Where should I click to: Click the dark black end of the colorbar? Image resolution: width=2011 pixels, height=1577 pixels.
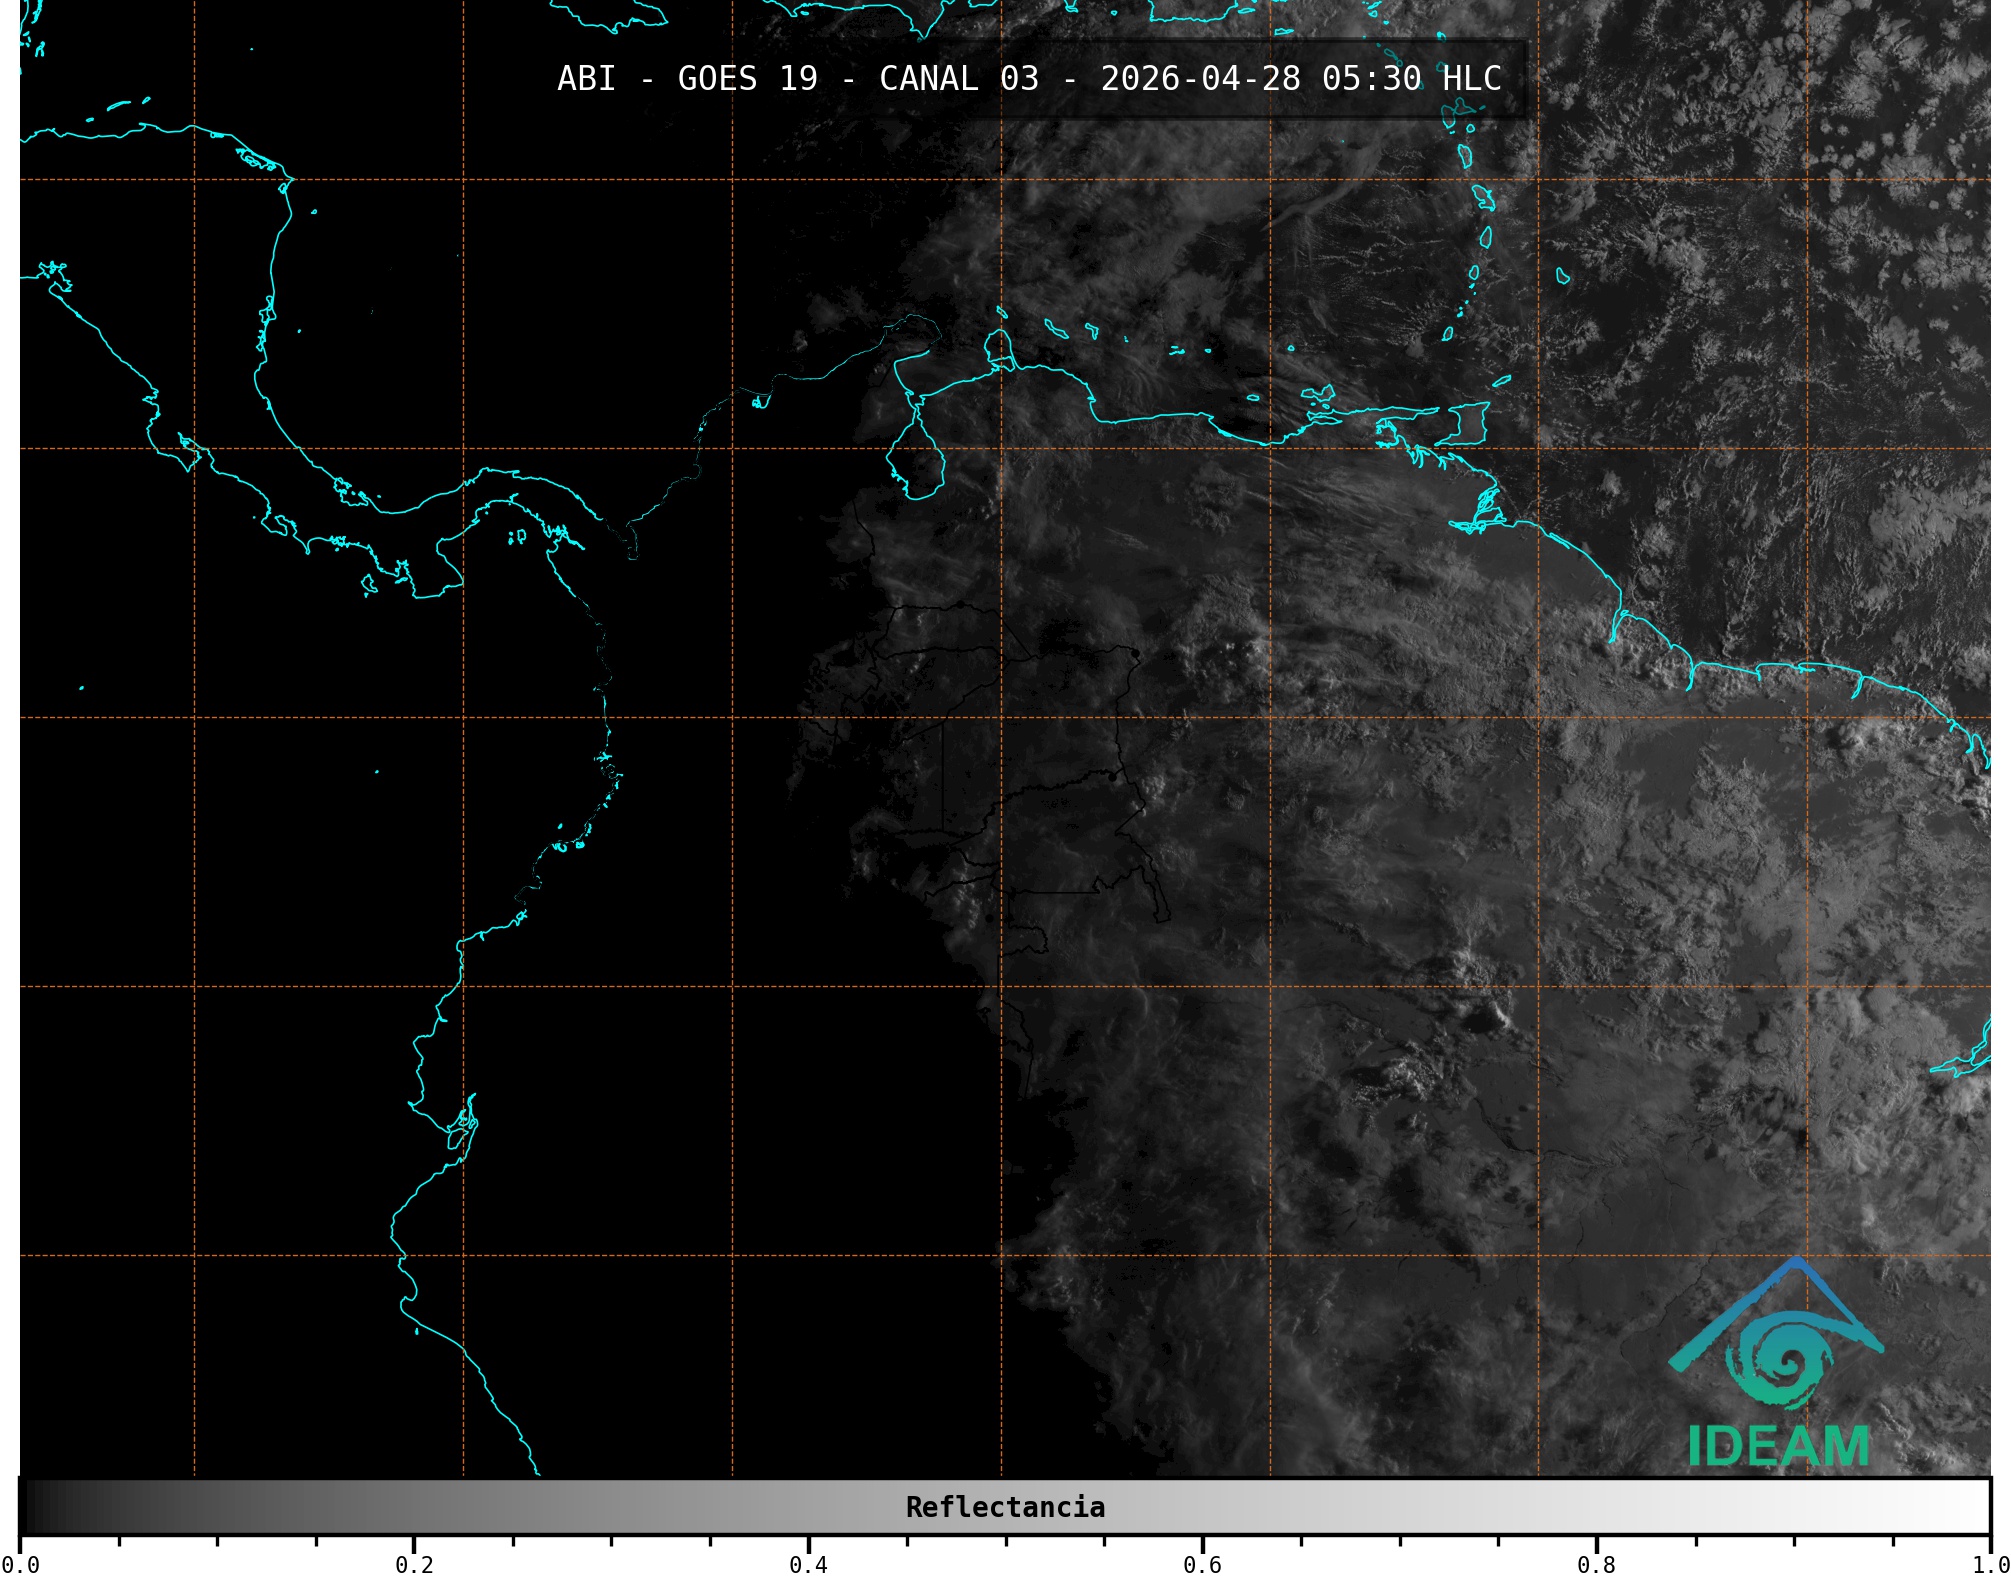(35, 1507)
